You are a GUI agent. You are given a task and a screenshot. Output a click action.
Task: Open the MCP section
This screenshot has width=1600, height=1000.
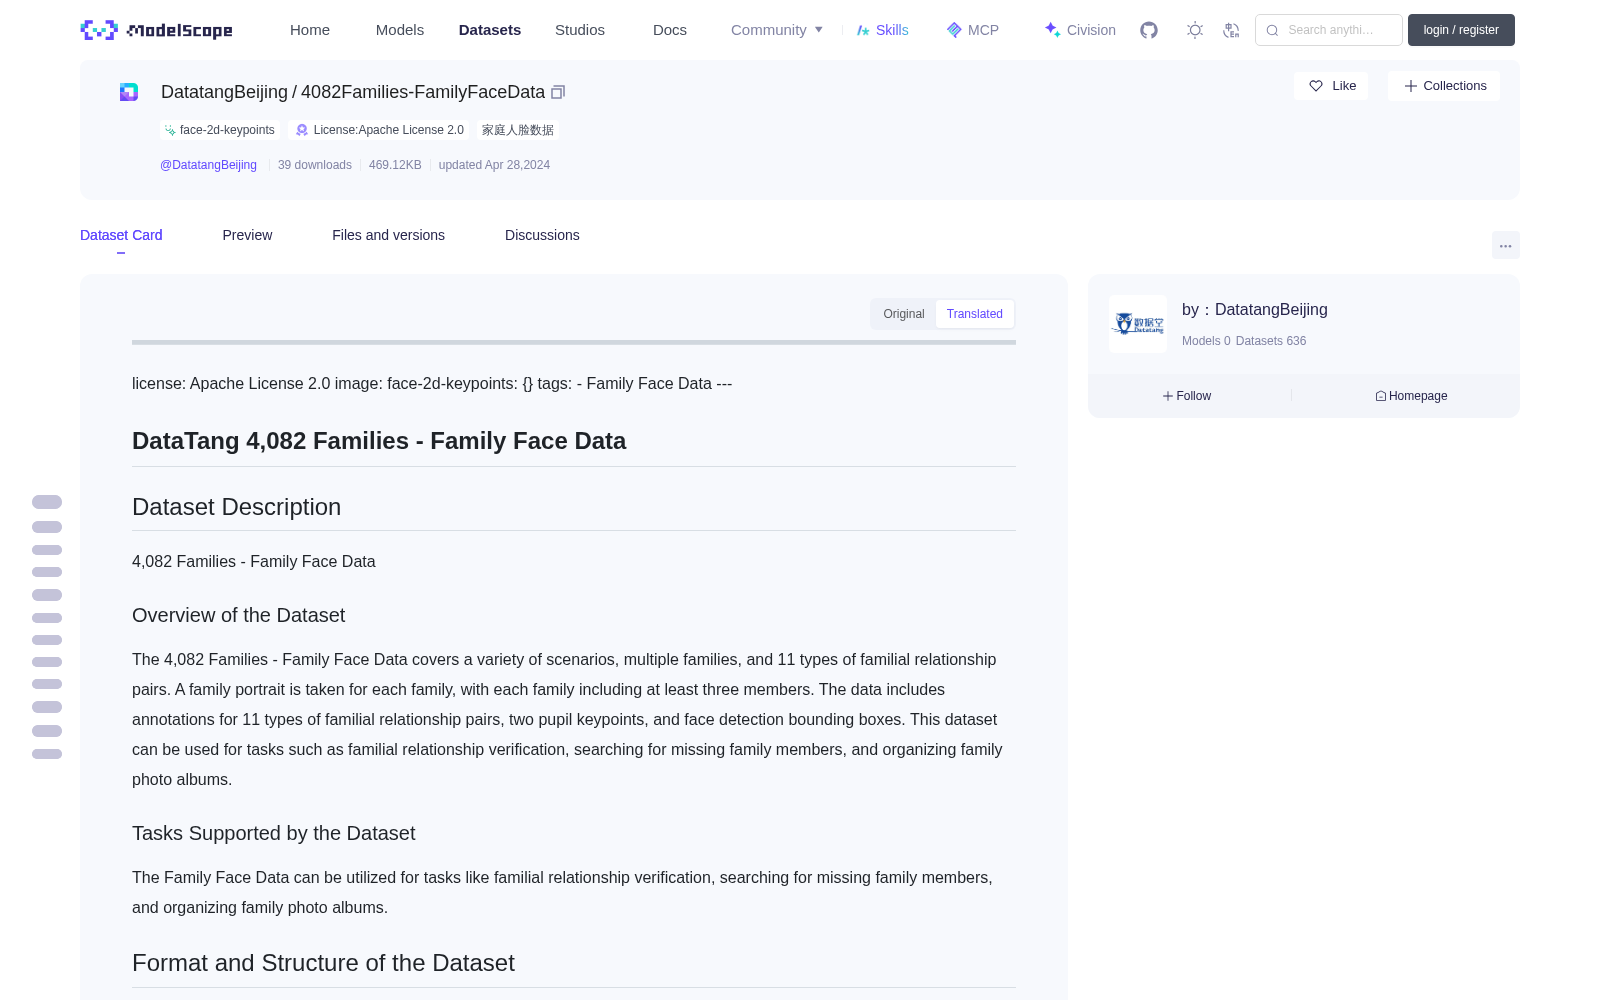[x=972, y=30]
